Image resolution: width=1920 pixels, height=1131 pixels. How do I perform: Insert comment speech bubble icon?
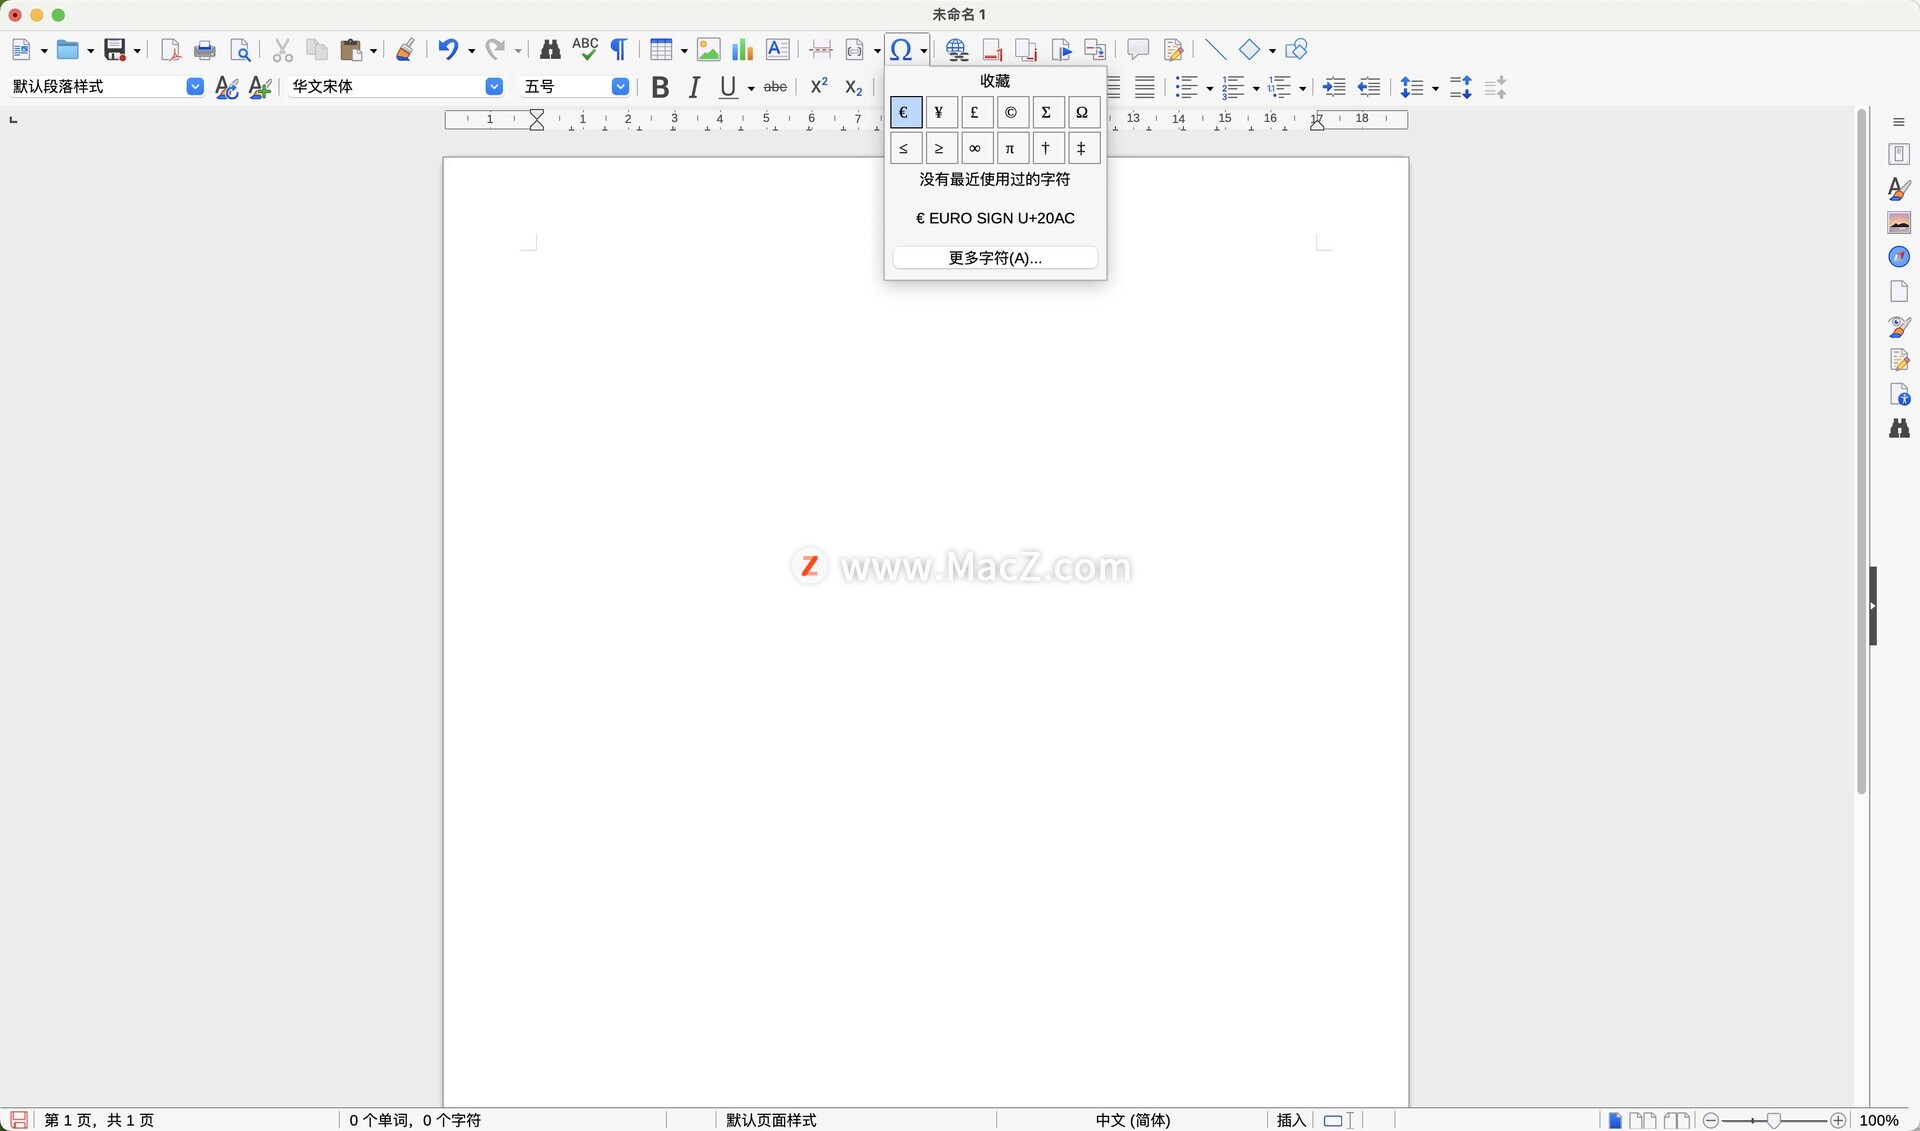[x=1138, y=49]
